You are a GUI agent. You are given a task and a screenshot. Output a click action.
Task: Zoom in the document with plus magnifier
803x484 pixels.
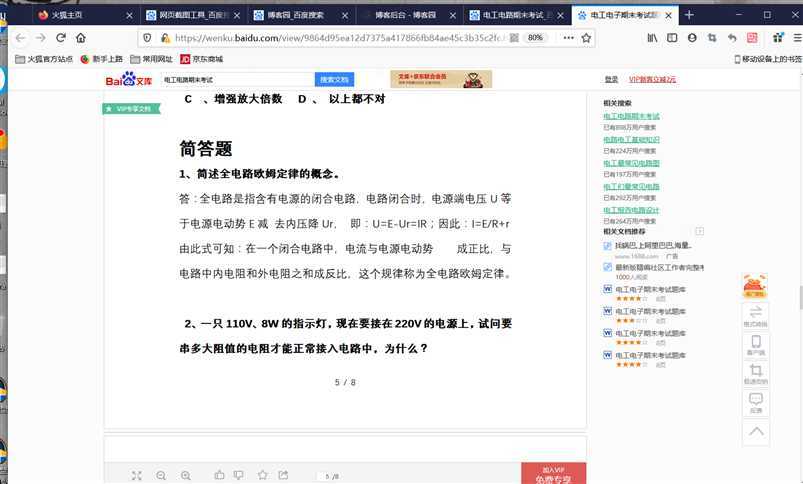coord(185,475)
